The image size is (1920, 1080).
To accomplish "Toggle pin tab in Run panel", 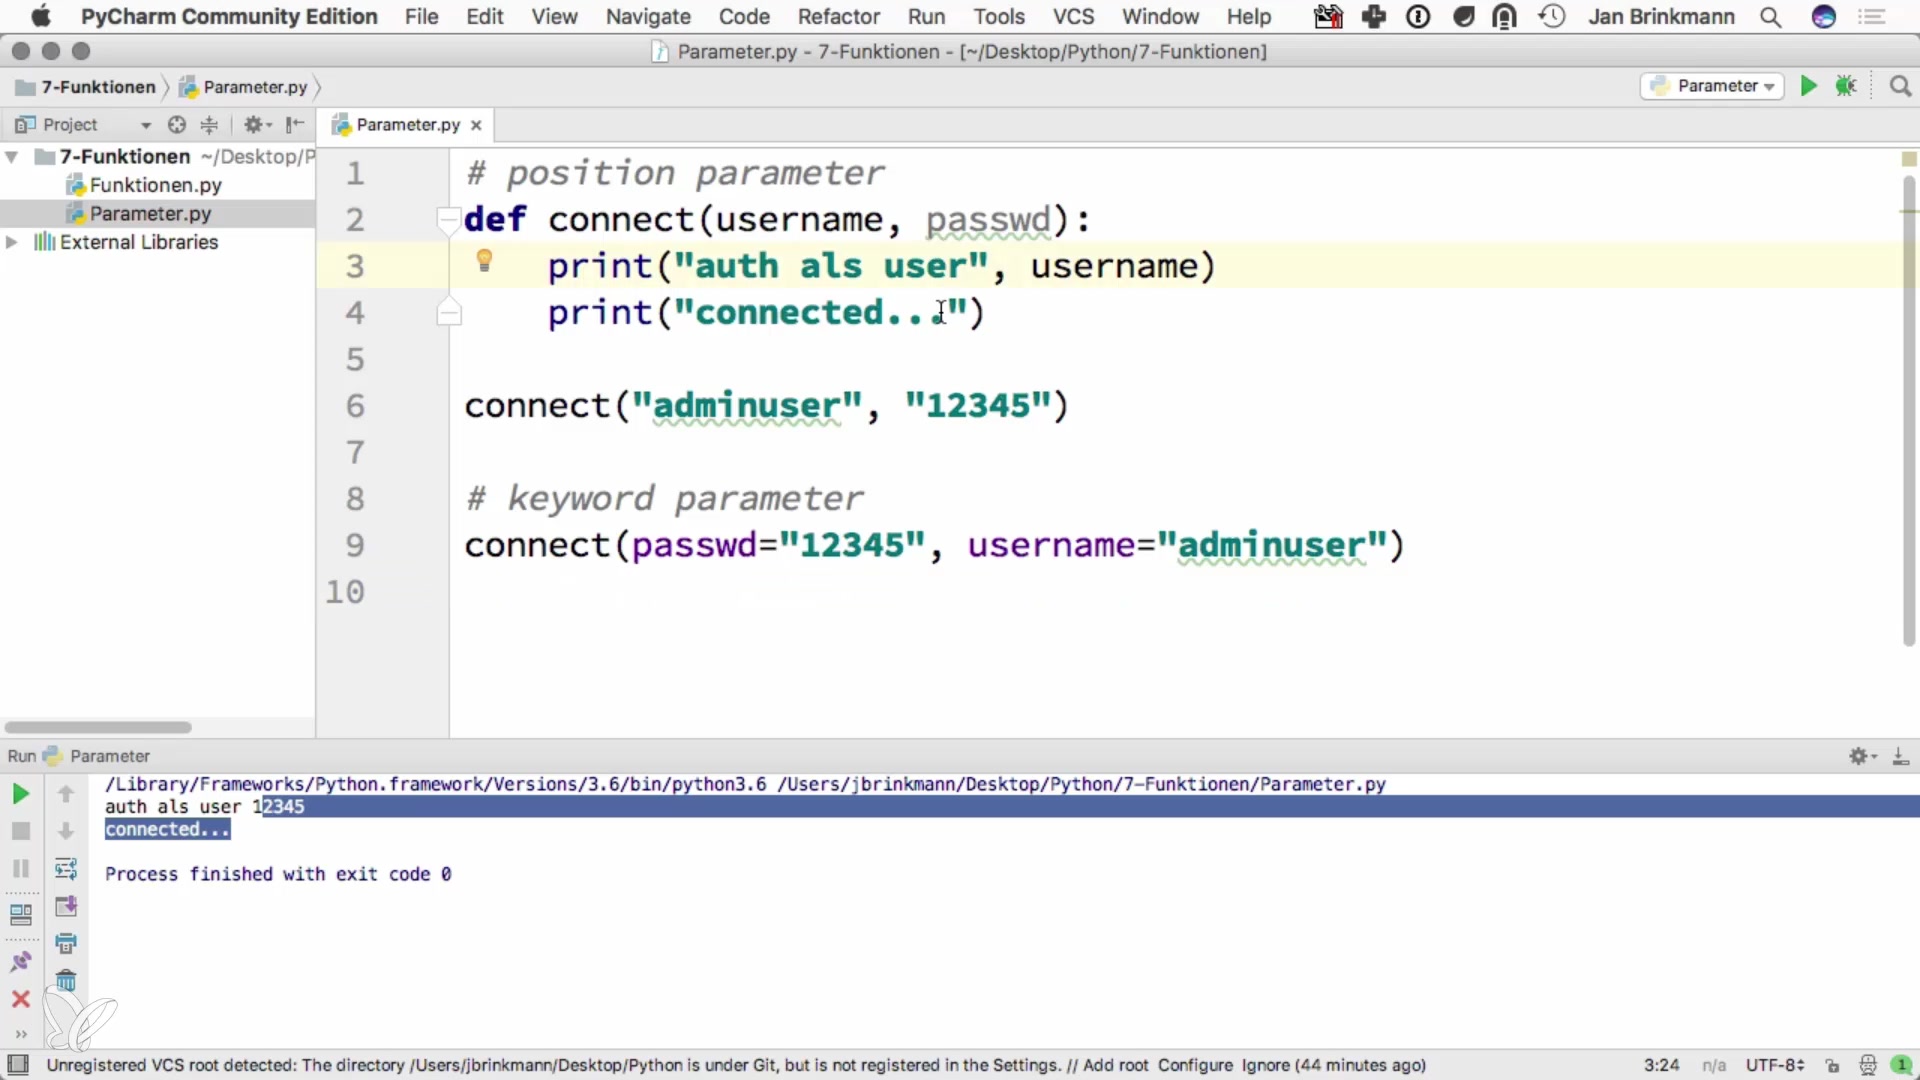I will [x=20, y=962].
